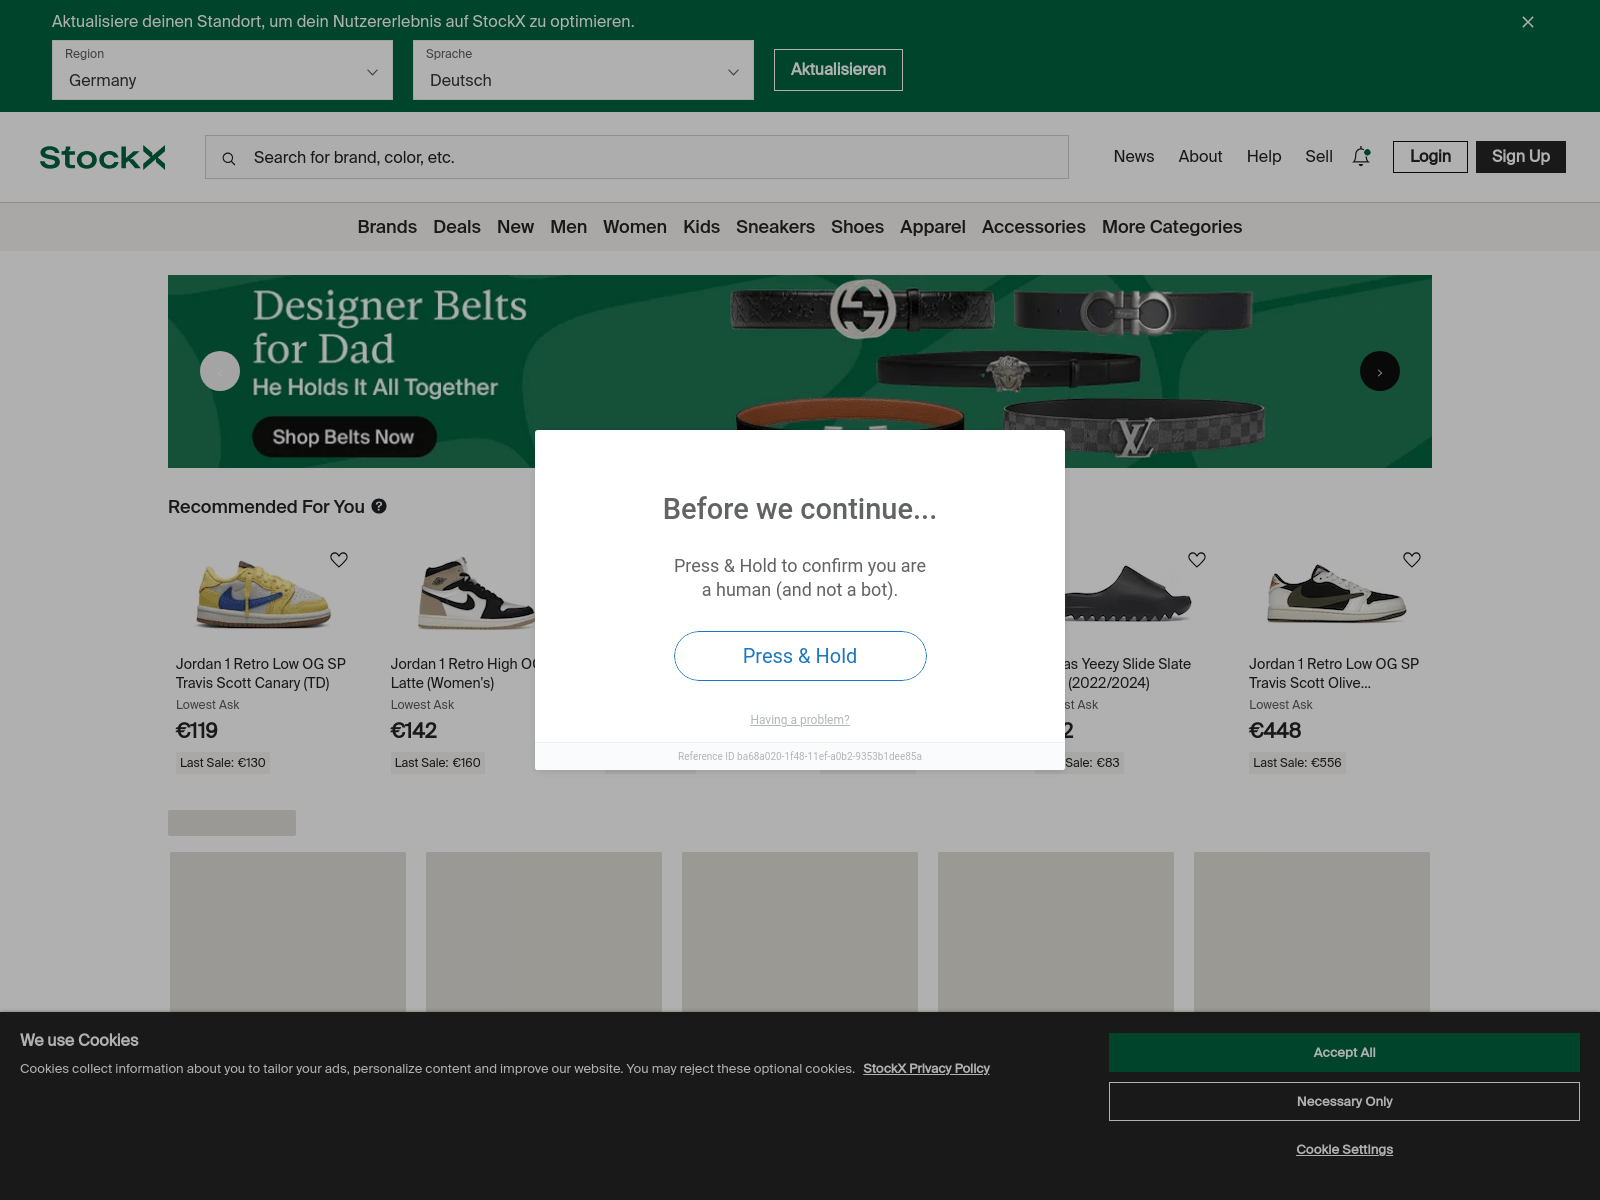Click Necessary Only cookies button
Image resolution: width=1600 pixels, height=1200 pixels.
[x=1344, y=1101]
